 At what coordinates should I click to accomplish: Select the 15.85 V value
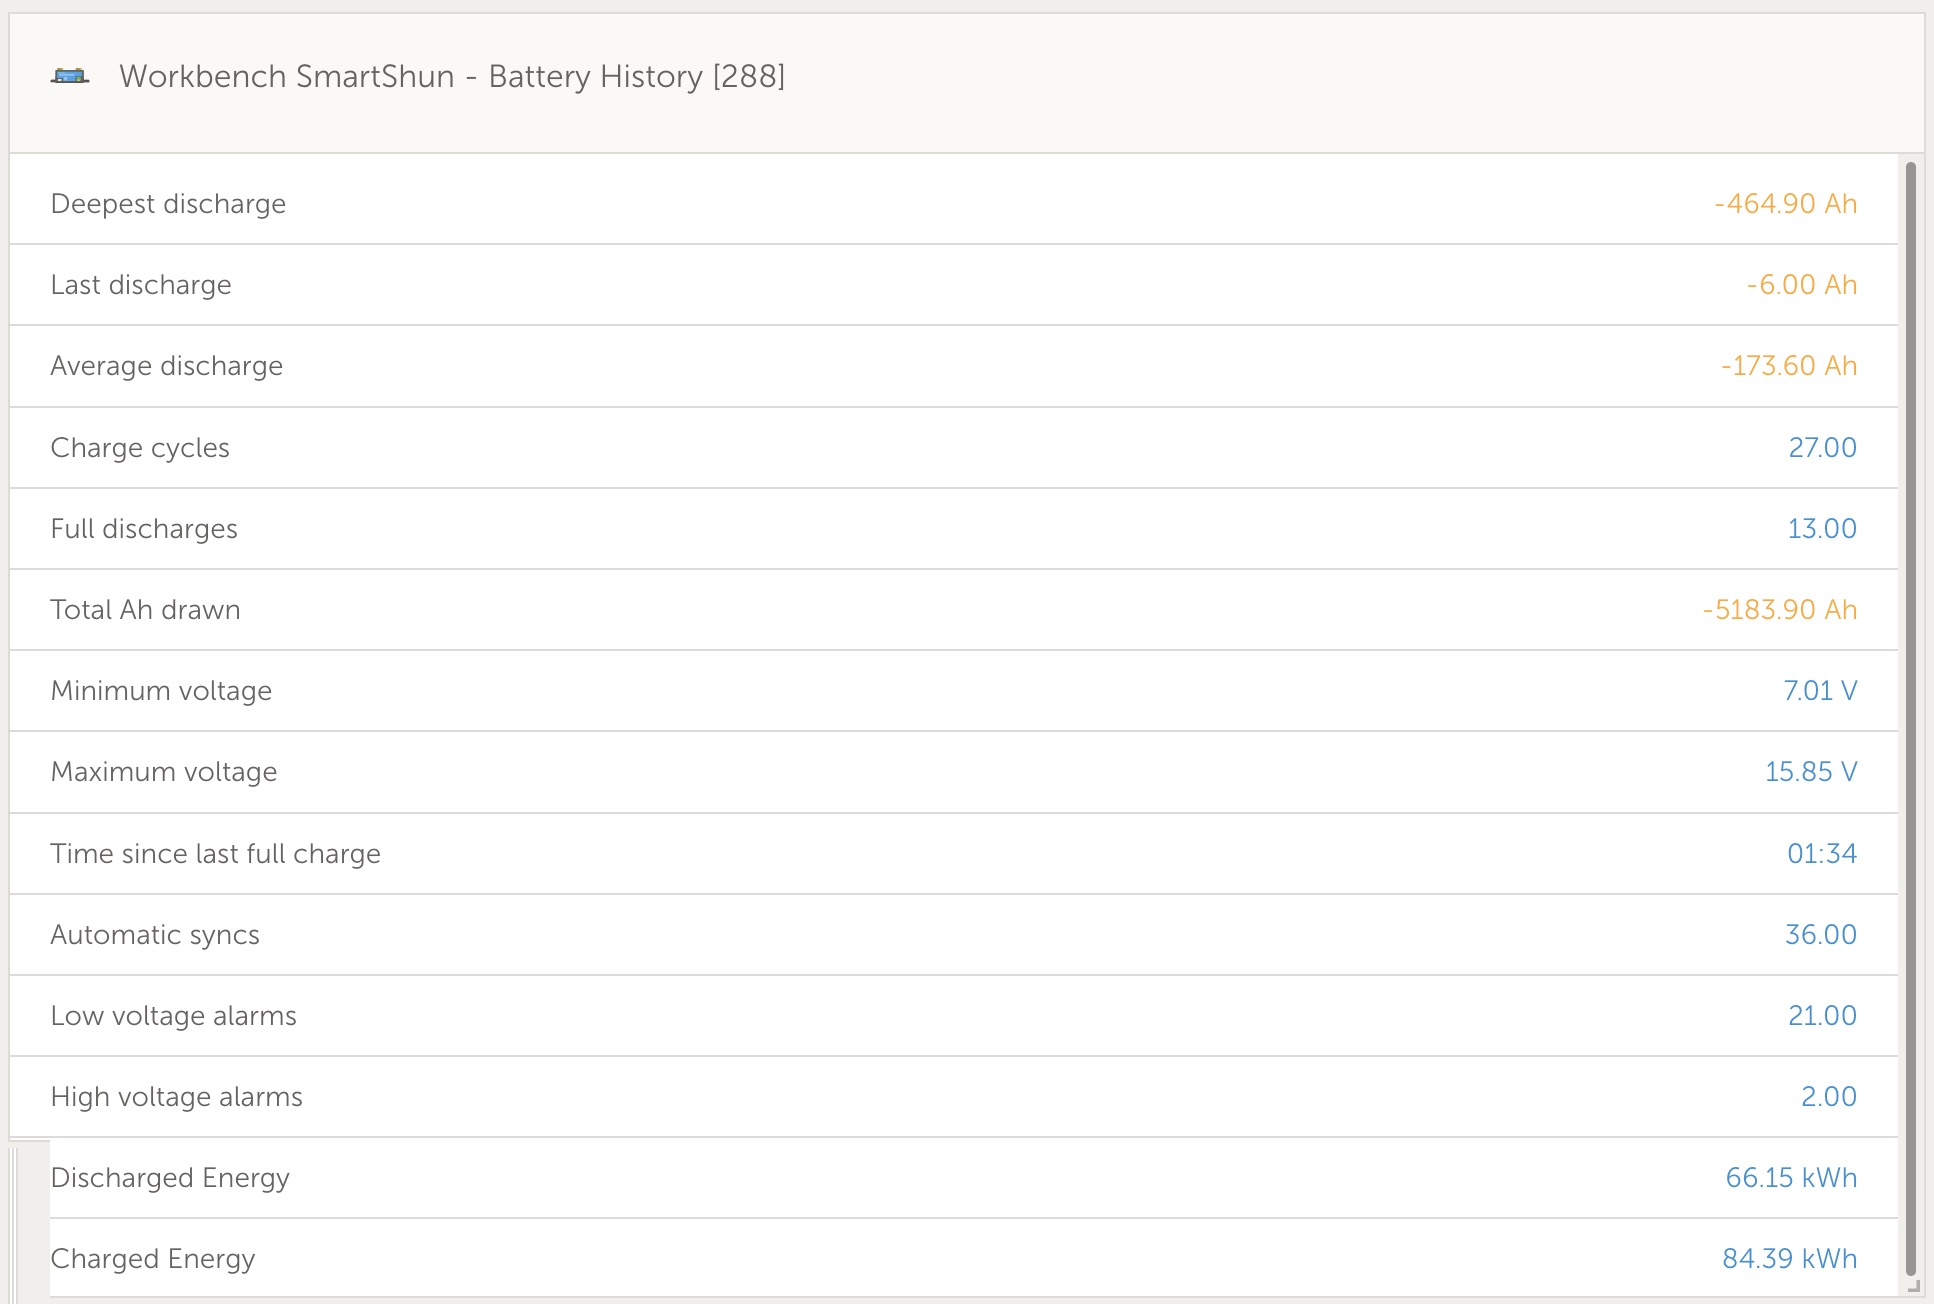coord(1811,772)
